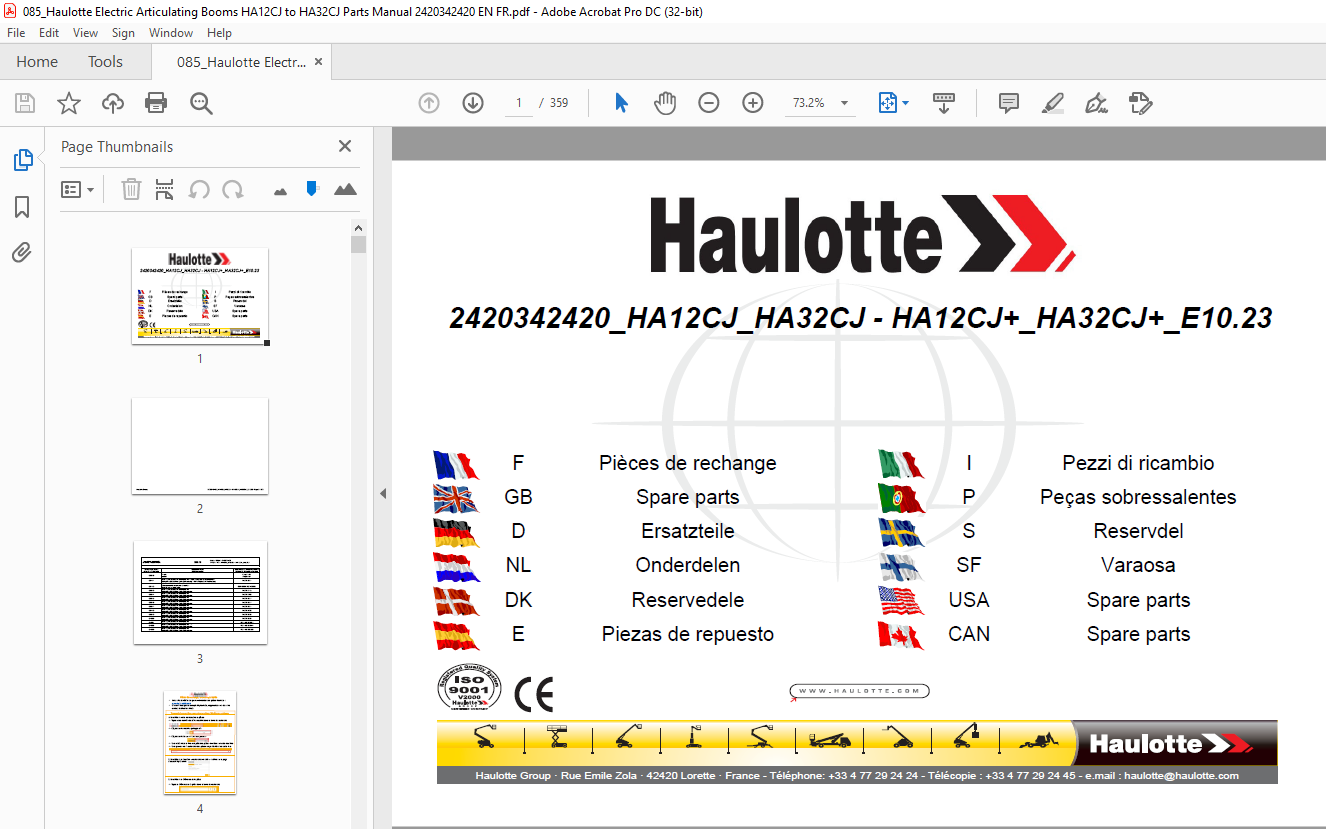
Task: Switch to the Home tab
Action: (x=37, y=62)
